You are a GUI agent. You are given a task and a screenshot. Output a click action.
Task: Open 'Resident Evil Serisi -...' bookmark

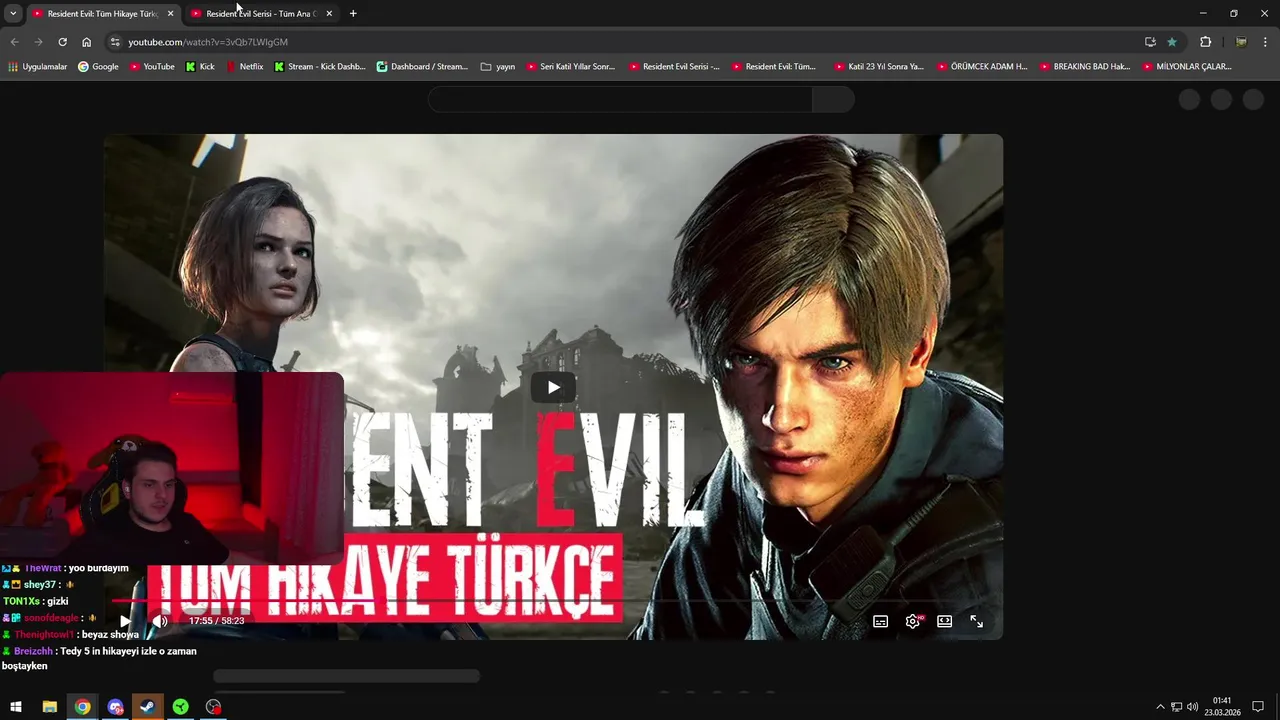tap(674, 67)
